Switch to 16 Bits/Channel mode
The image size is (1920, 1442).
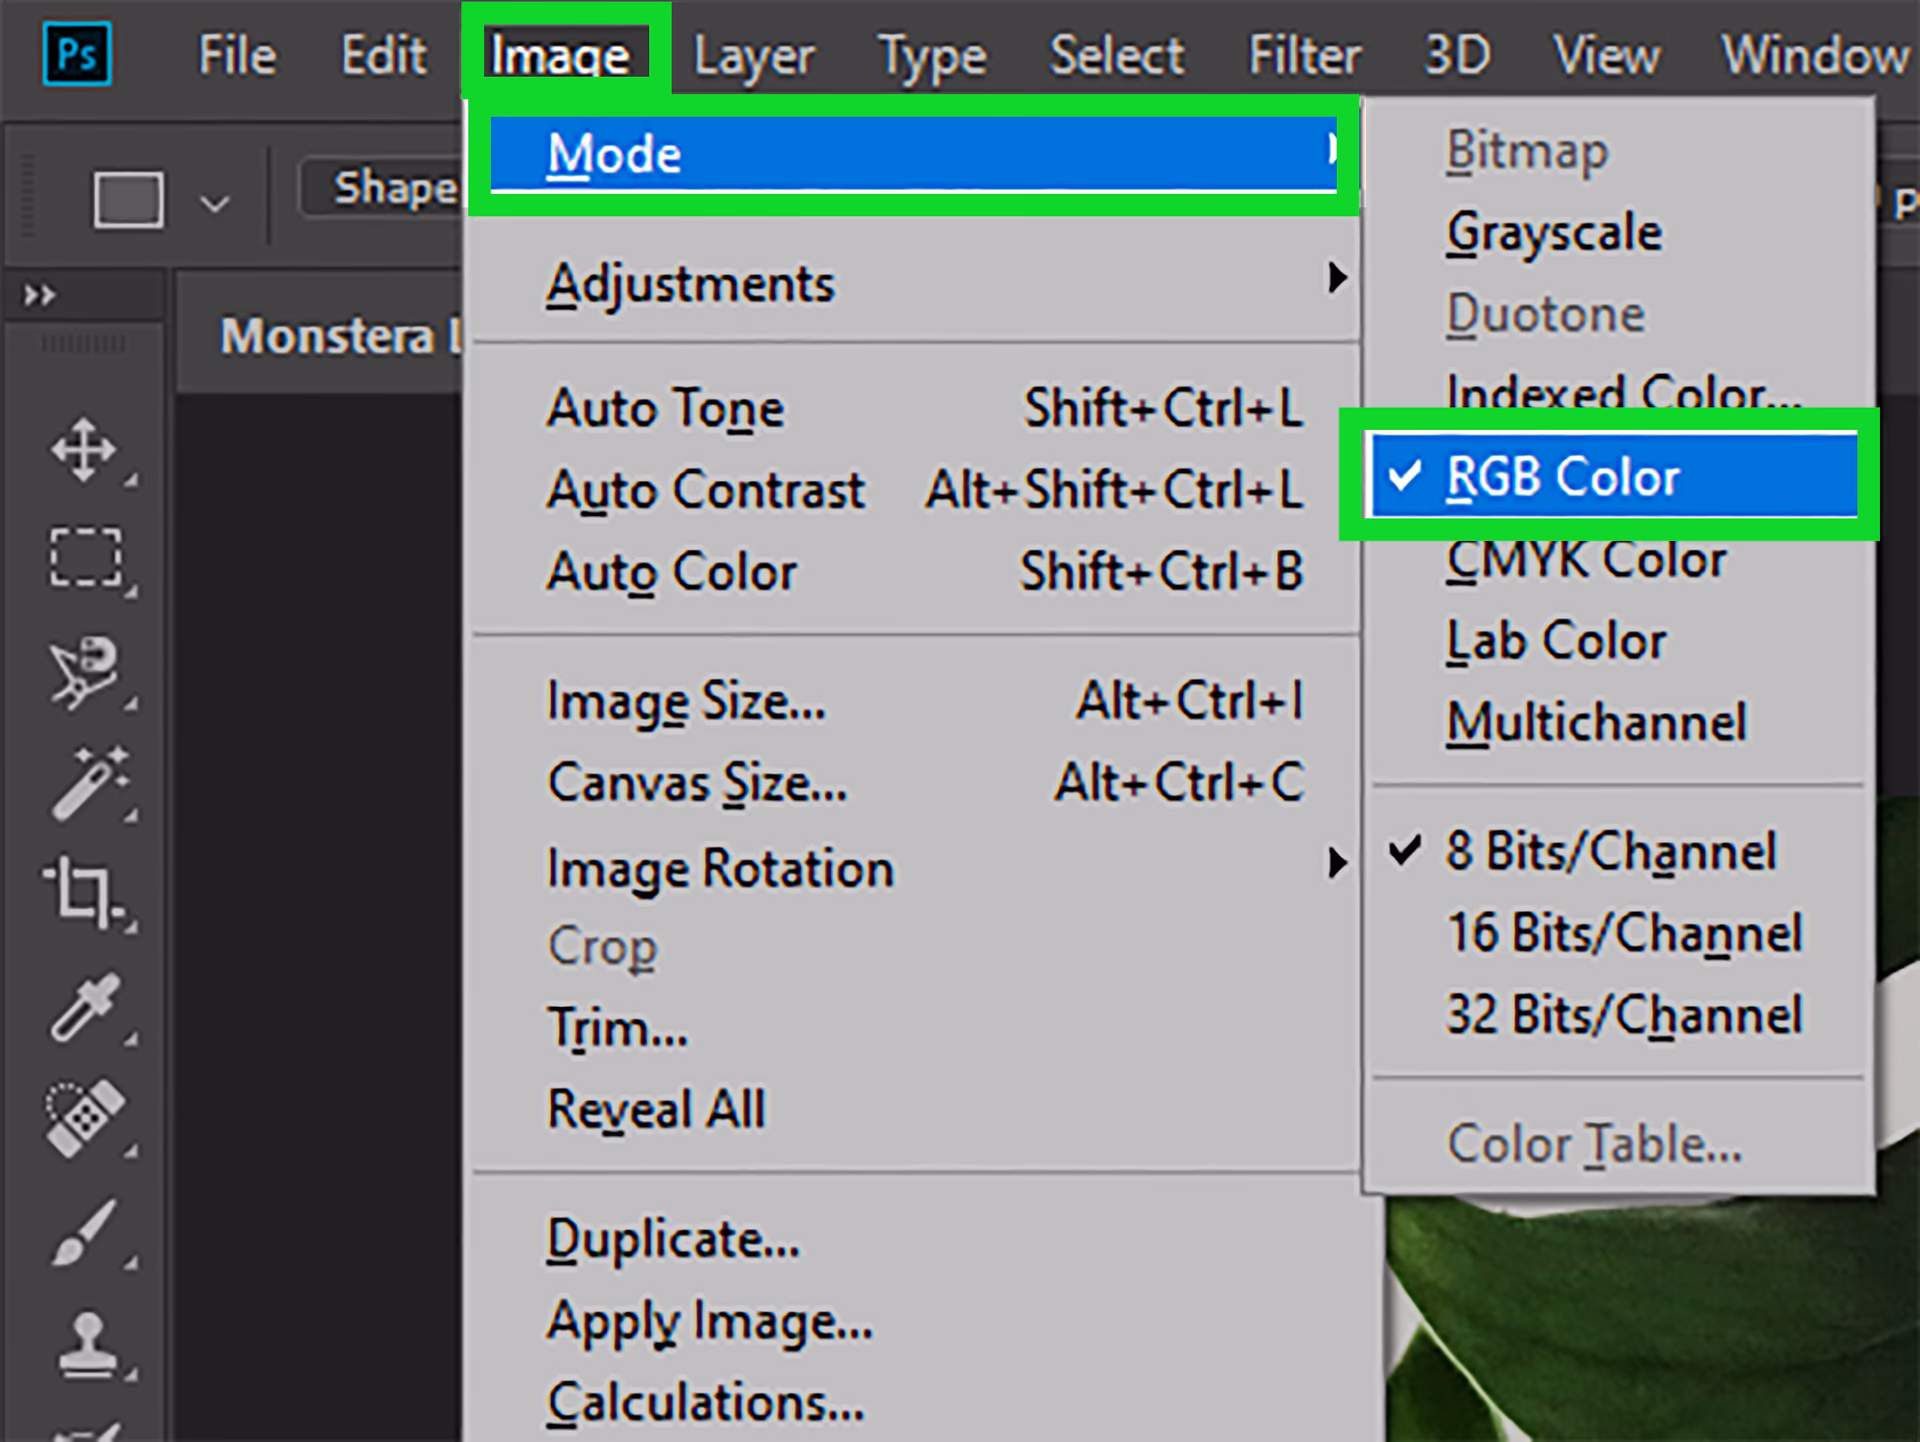coord(1625,932)
